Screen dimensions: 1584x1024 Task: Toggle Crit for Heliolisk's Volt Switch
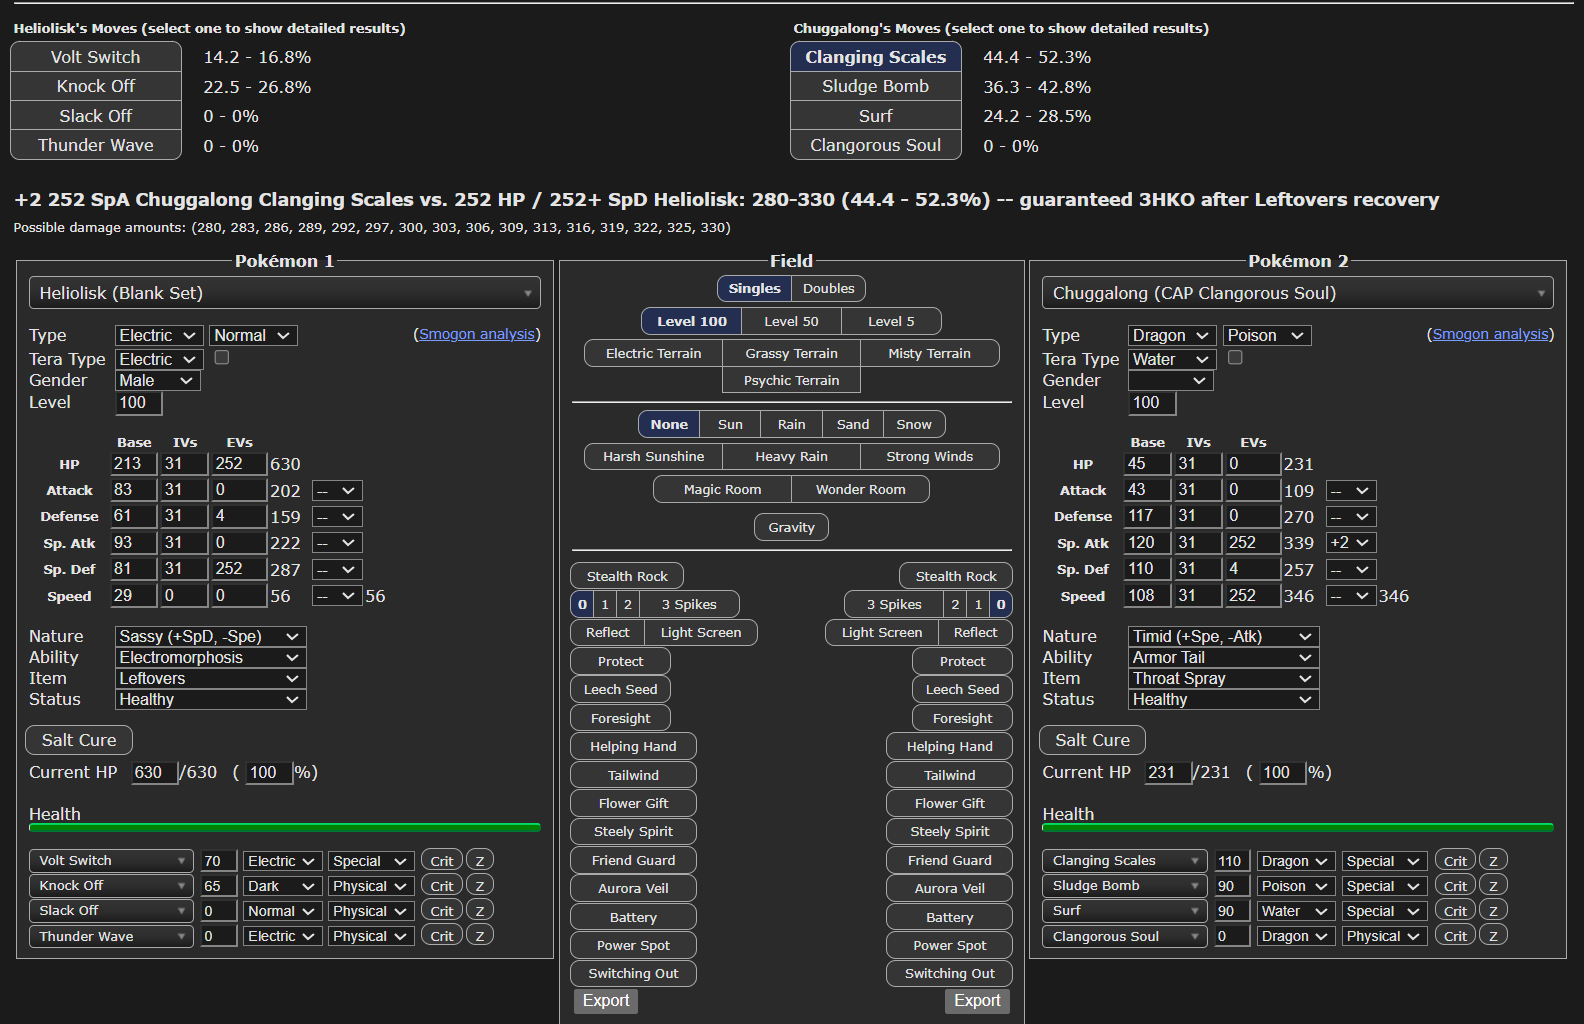tap(441, 861)
